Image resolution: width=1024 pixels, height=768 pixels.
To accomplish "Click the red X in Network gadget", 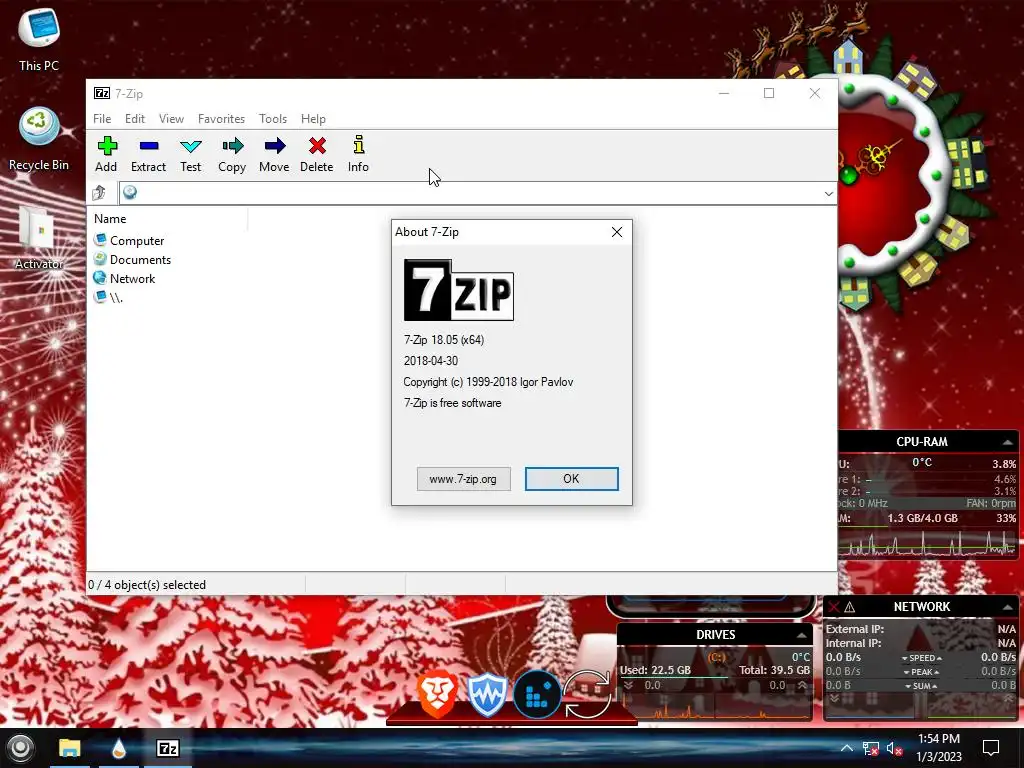I will 833,607.
